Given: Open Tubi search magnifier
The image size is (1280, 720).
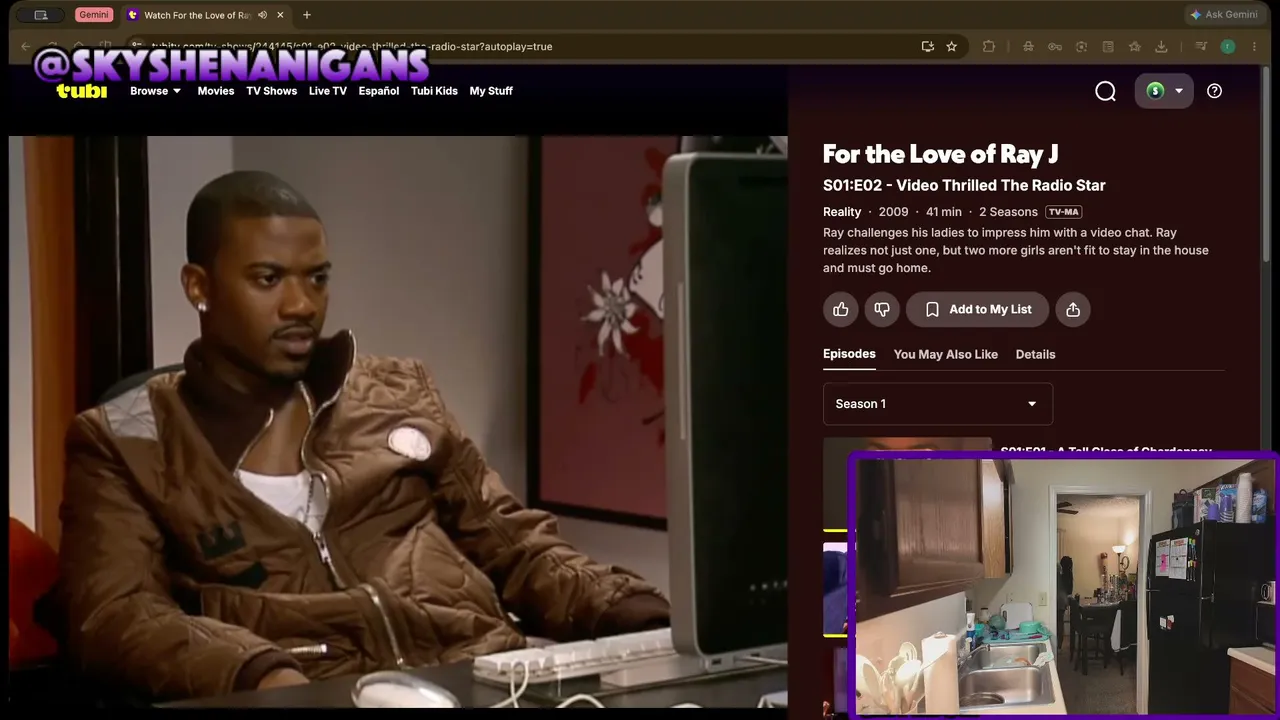Looking at the screenshot, I should (x=1105, y=91).
